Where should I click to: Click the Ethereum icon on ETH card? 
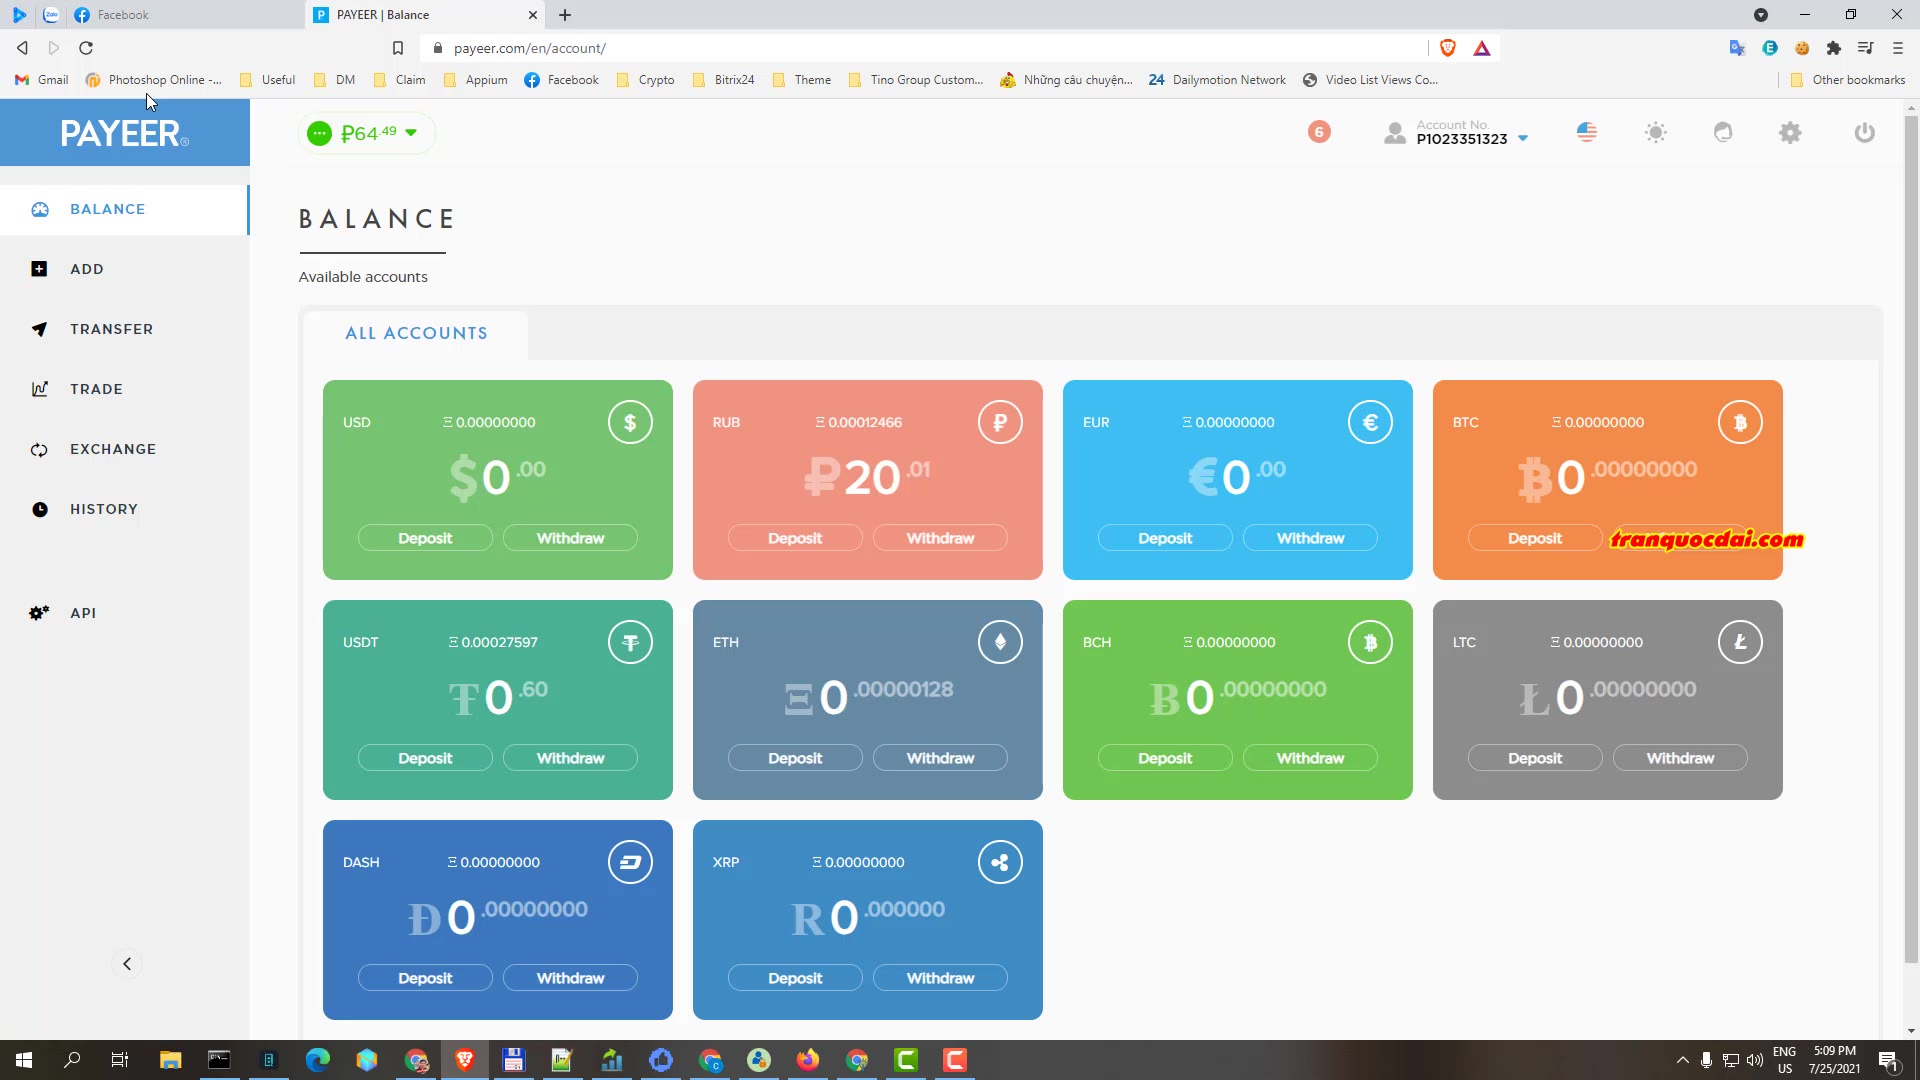(1000, 642)
